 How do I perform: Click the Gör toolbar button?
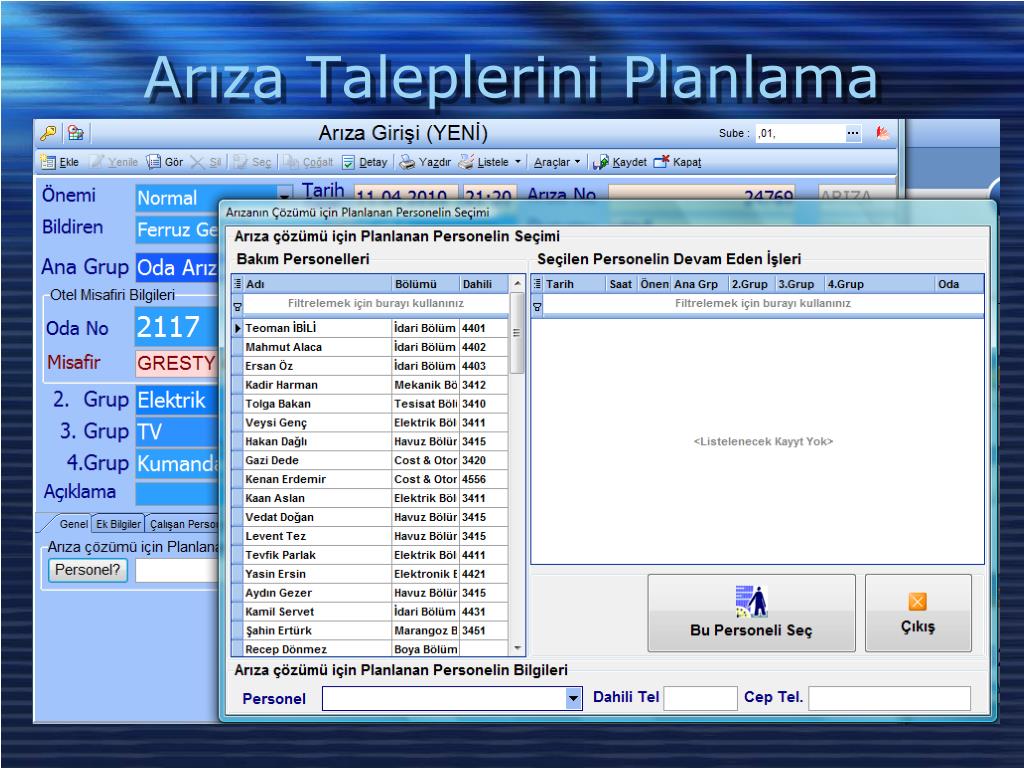click(x=165, y=162)
